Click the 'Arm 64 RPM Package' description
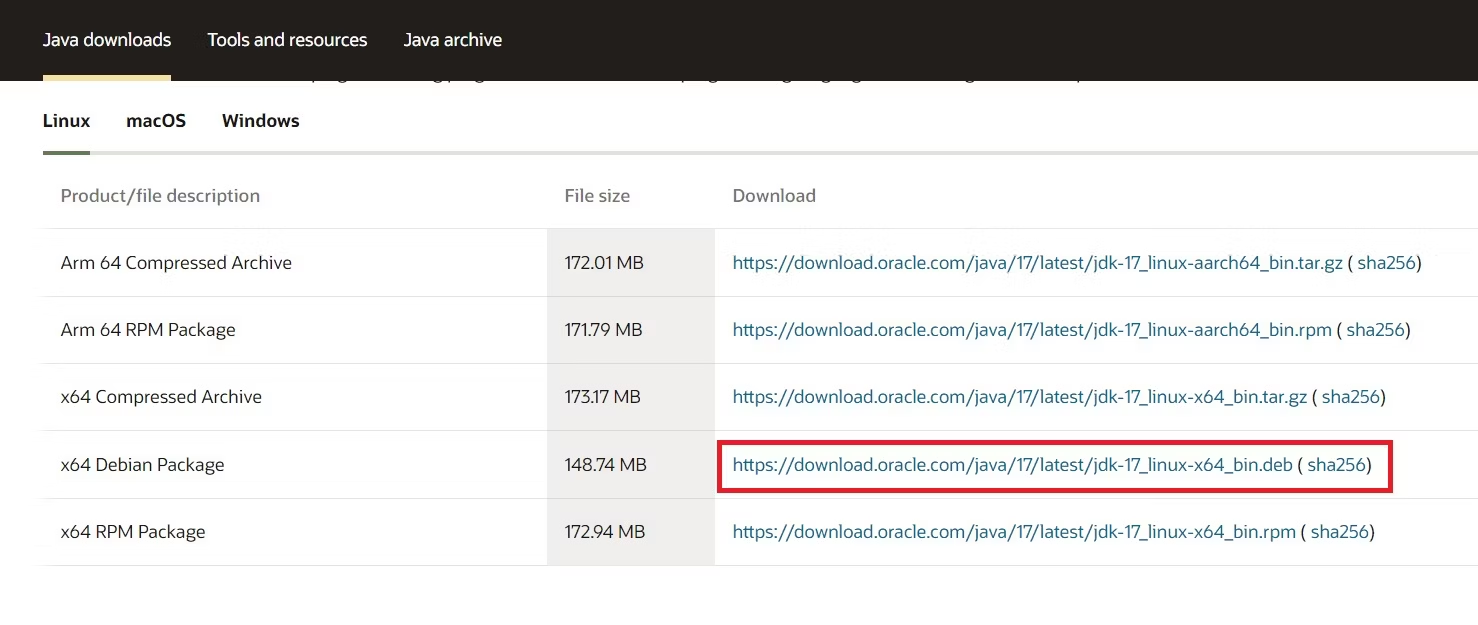 (x=148, y=330)
